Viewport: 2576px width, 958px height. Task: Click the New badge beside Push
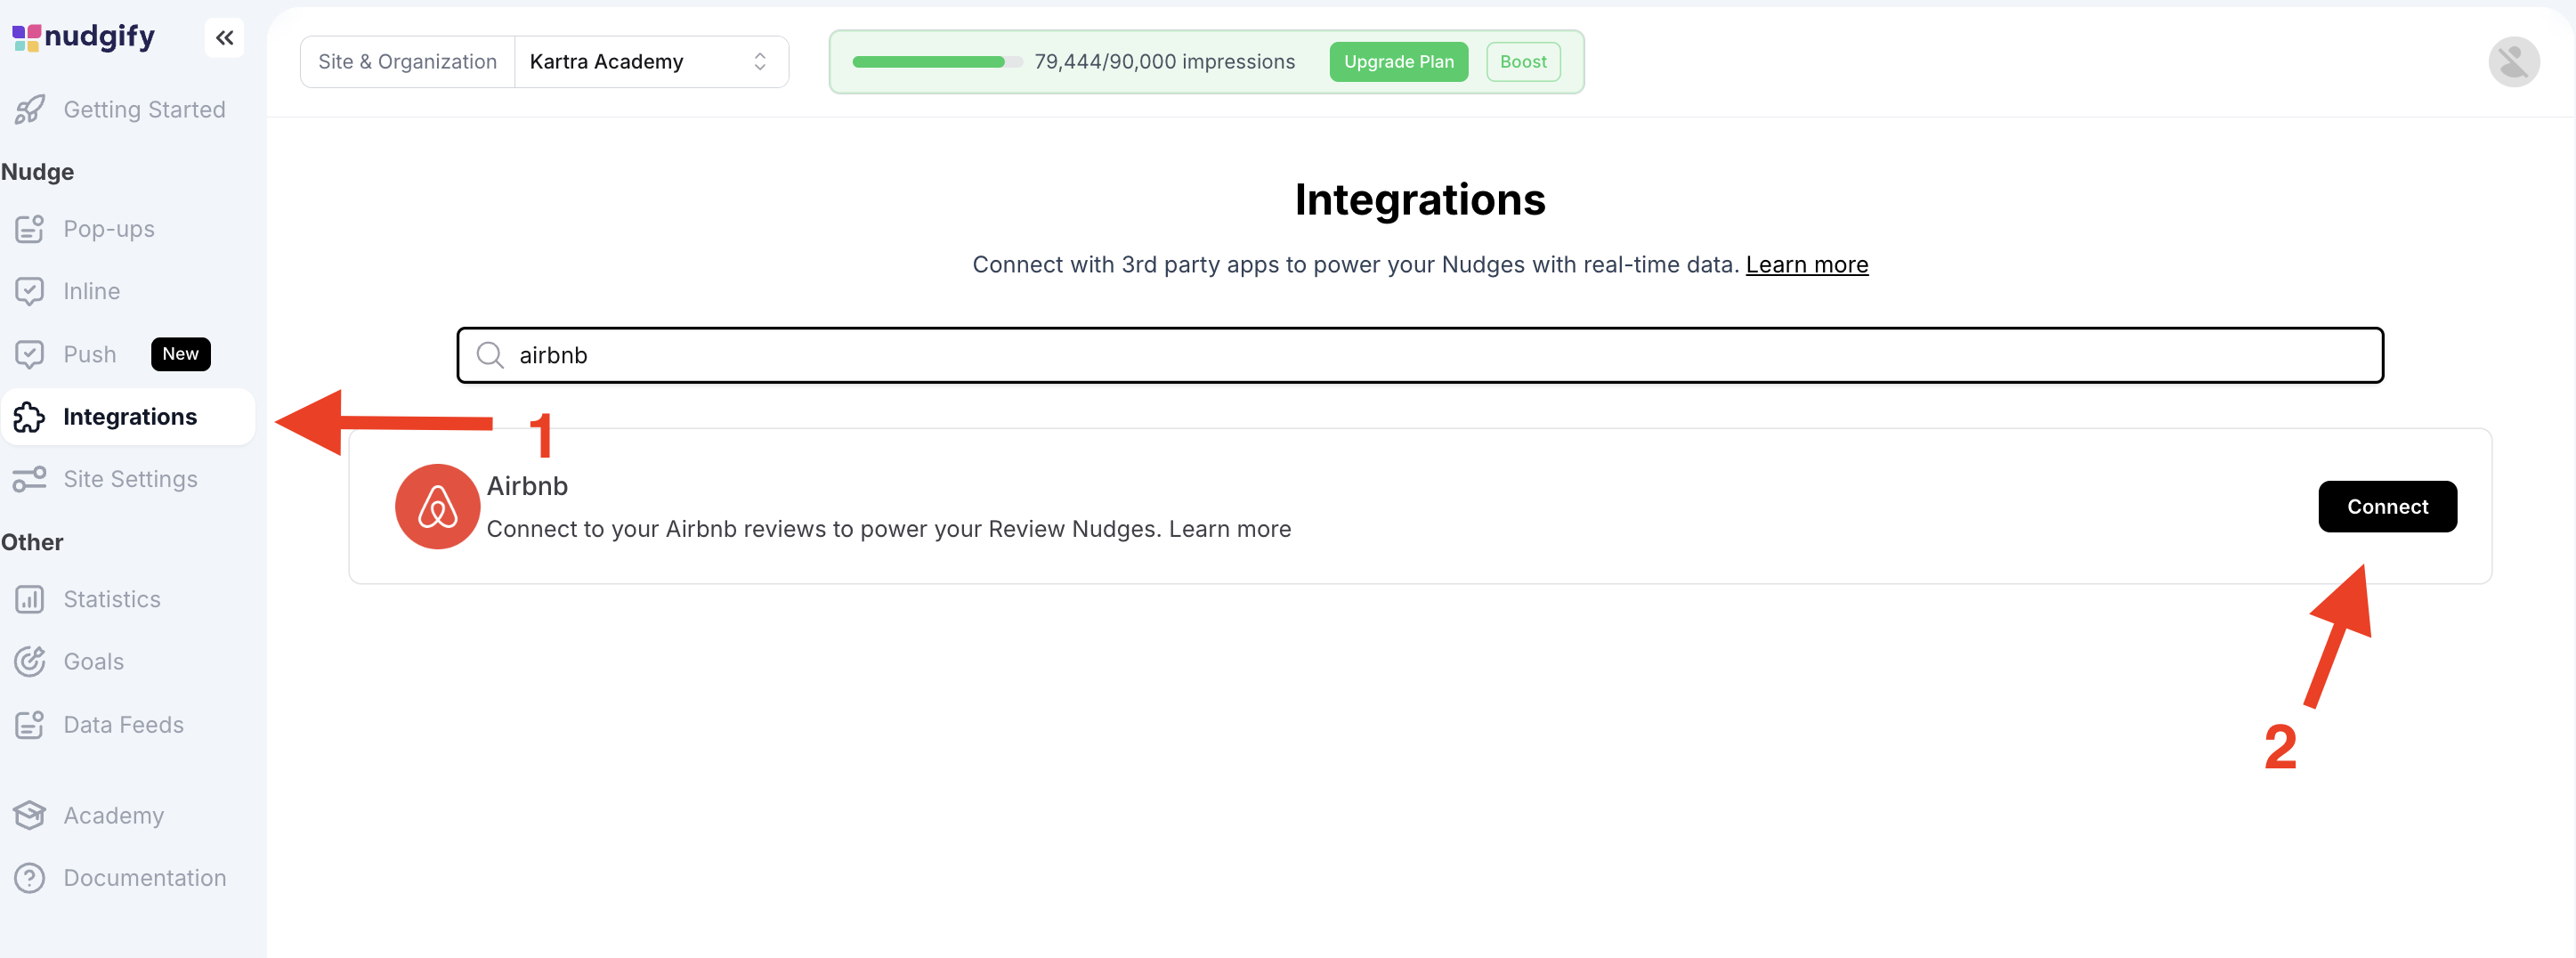click(x=181, y=354)
